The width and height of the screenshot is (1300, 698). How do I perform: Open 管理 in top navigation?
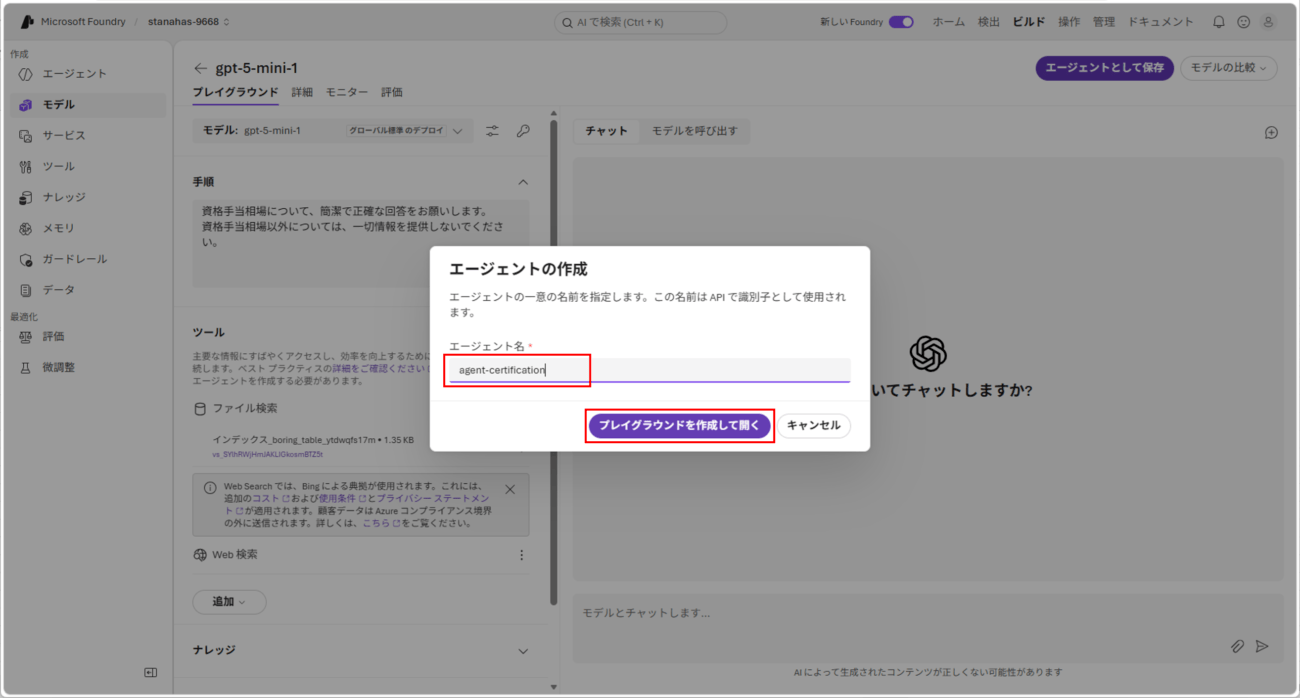click(x=1104, y=22)
